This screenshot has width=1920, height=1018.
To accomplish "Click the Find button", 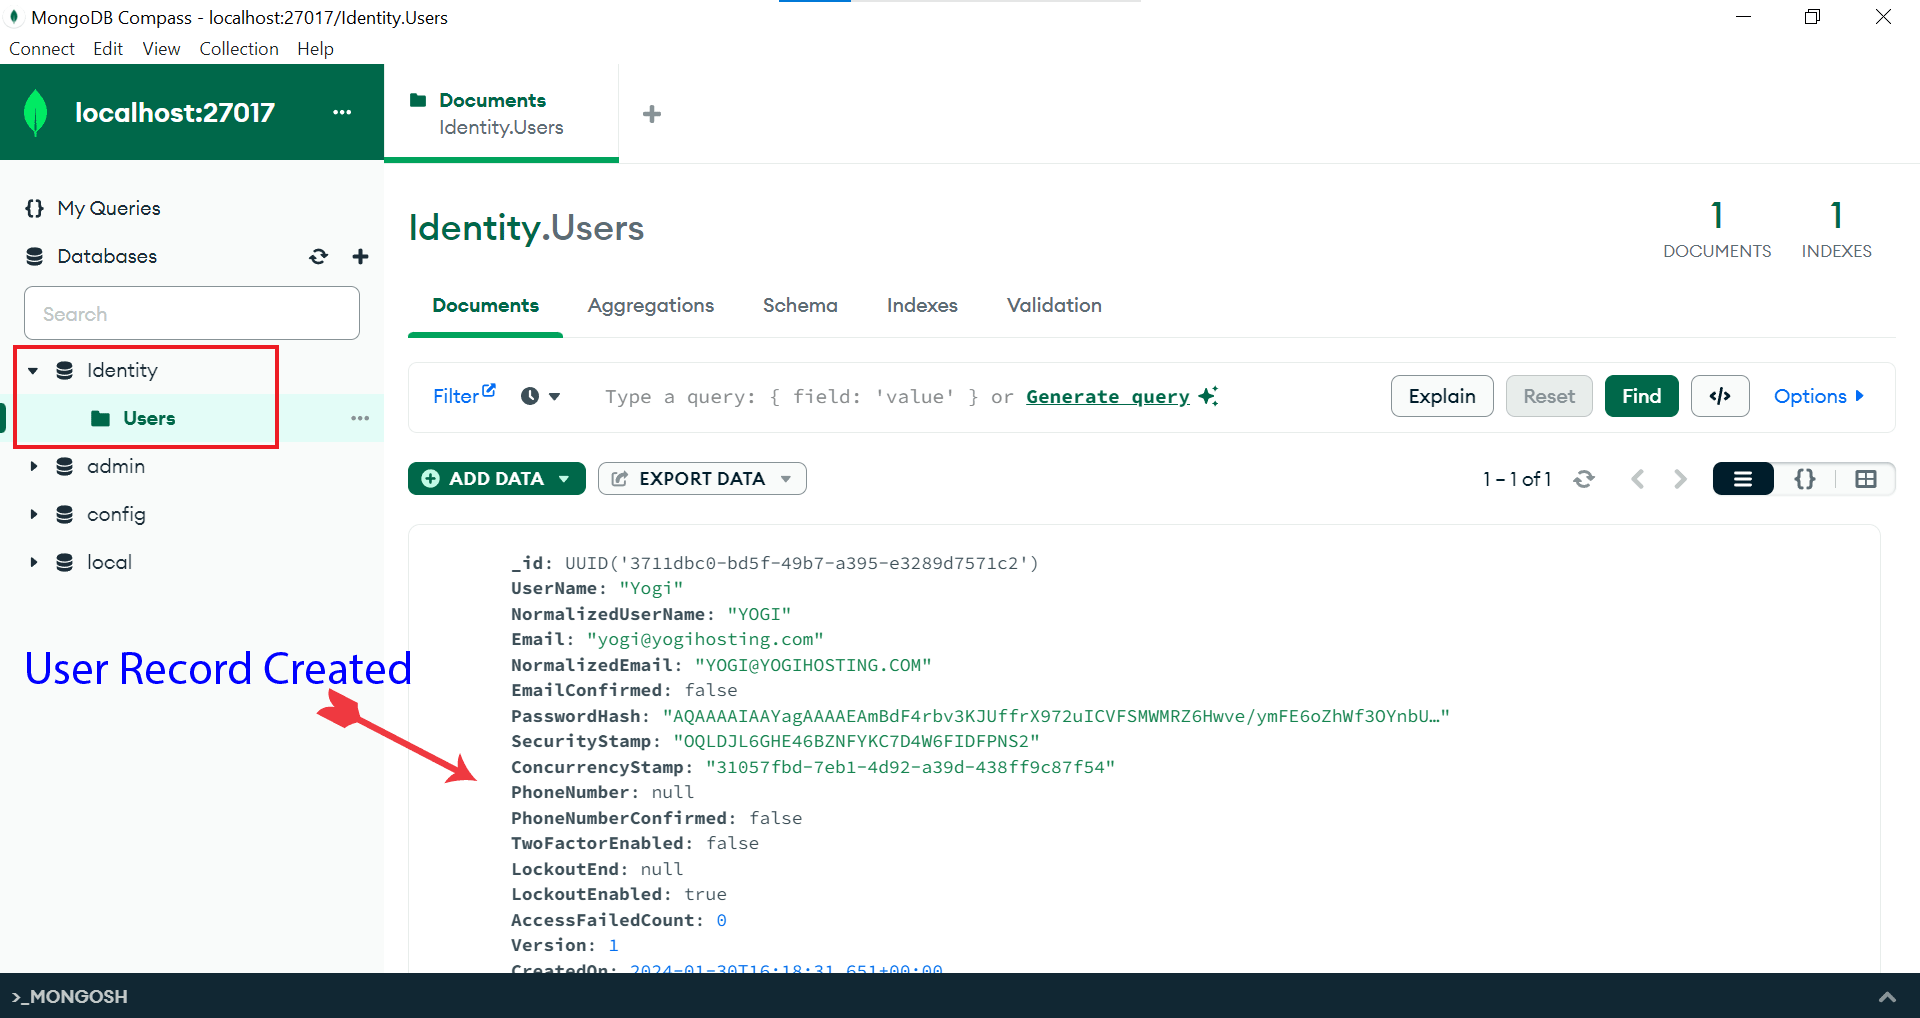I will (x=1642, y=396).
